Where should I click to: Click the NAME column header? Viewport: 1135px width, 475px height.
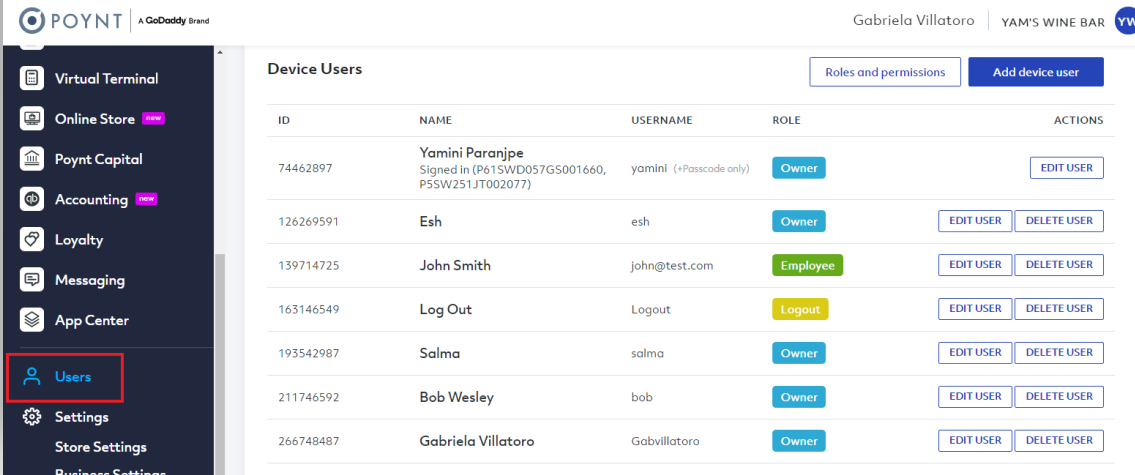point(435,120)
